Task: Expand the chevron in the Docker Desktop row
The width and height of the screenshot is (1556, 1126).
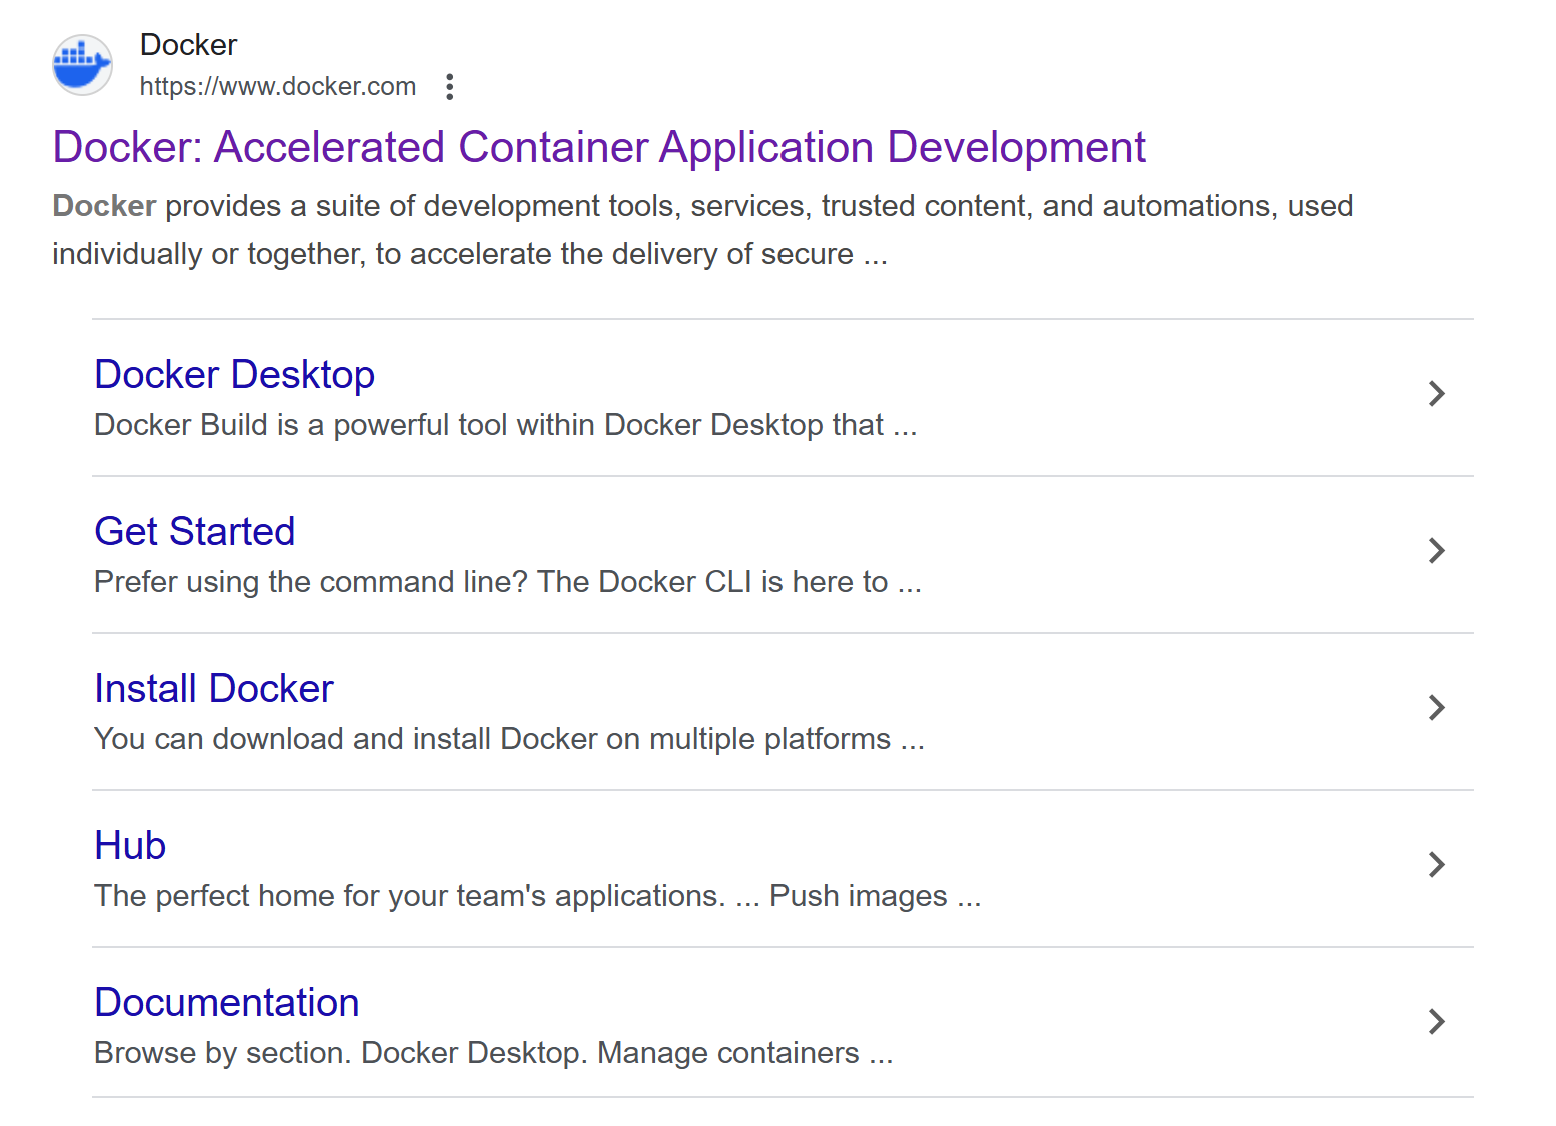Action: point(1437,393)
